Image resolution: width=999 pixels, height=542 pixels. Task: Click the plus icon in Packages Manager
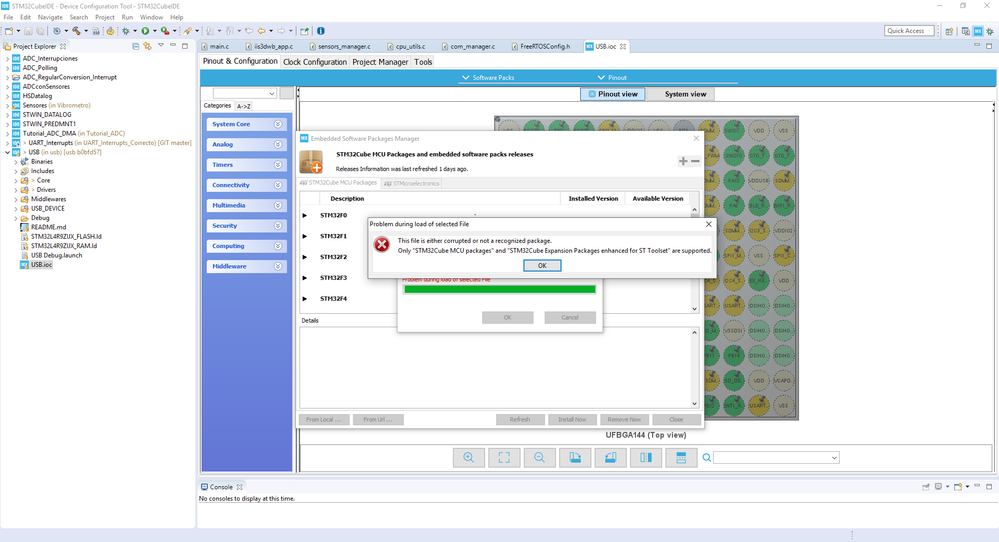[683, 161]
